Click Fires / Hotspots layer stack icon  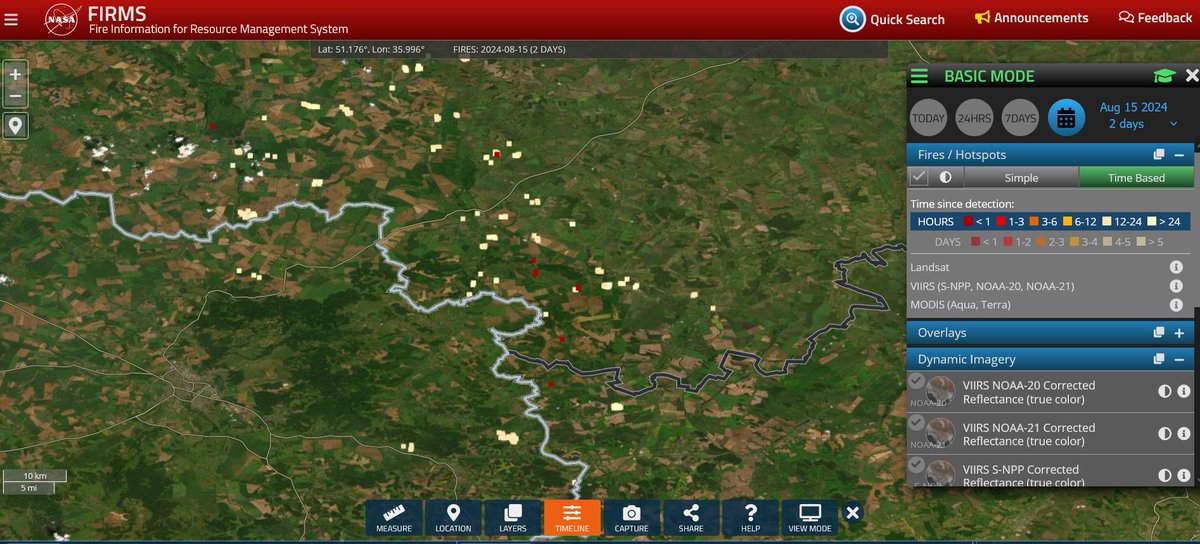tap(1158, 155)
